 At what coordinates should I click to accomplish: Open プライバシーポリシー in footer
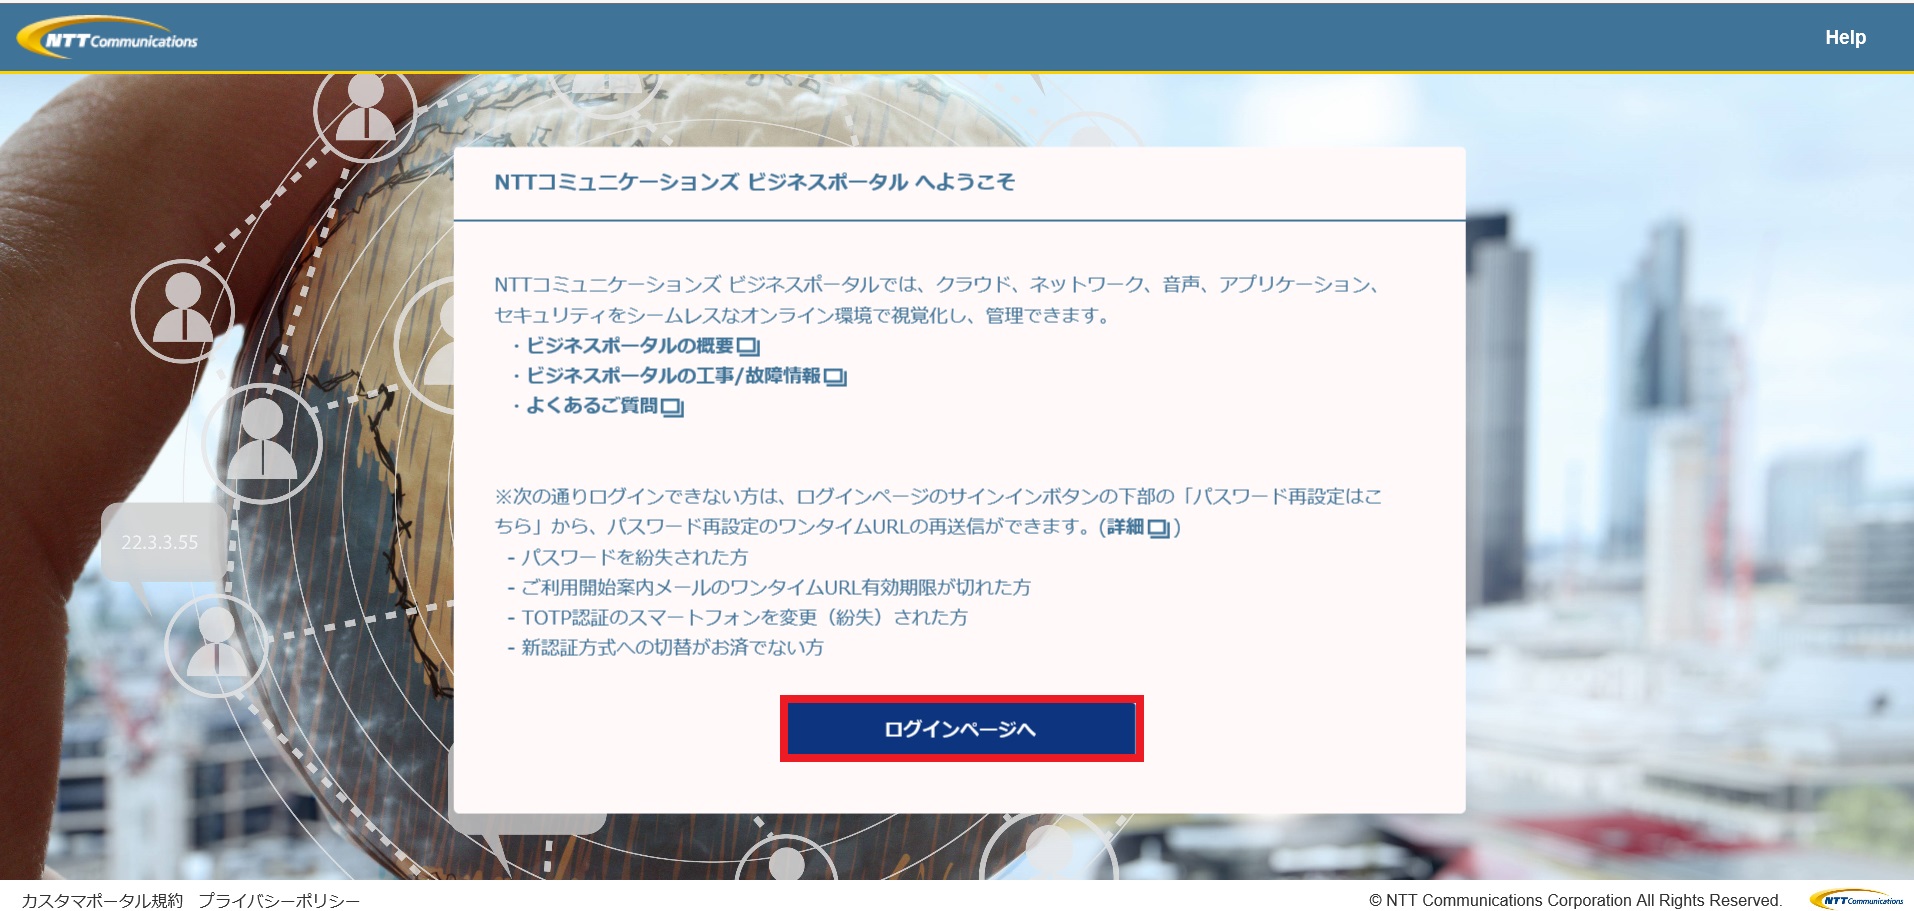[279, 901]
